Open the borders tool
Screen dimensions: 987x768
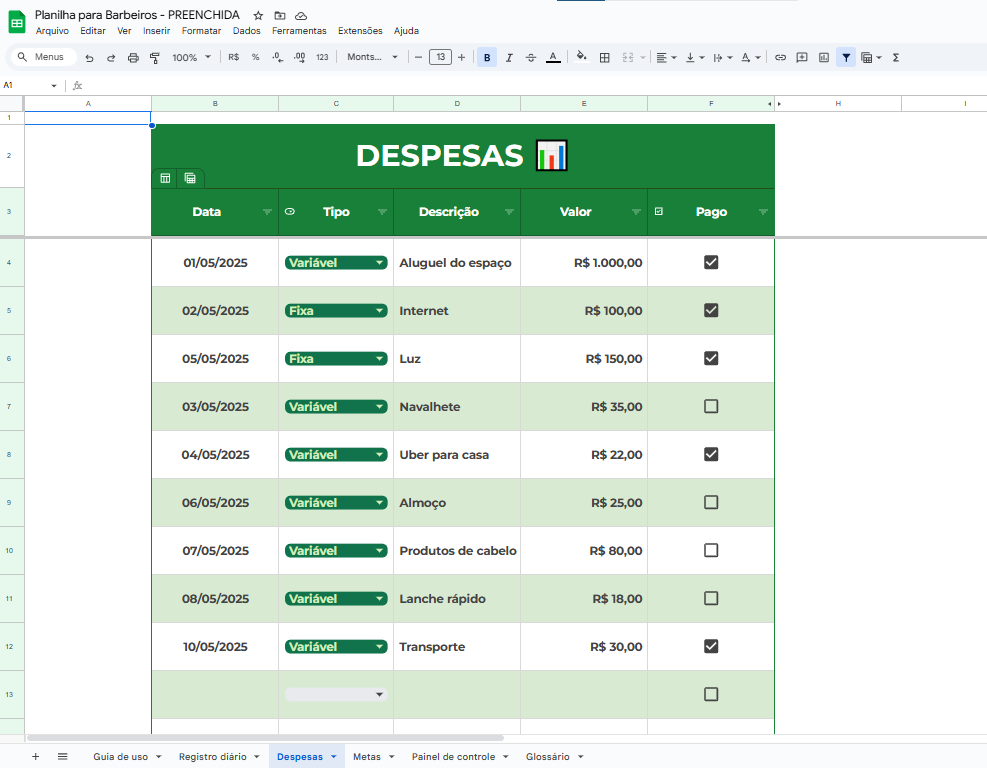pos(604,57)
